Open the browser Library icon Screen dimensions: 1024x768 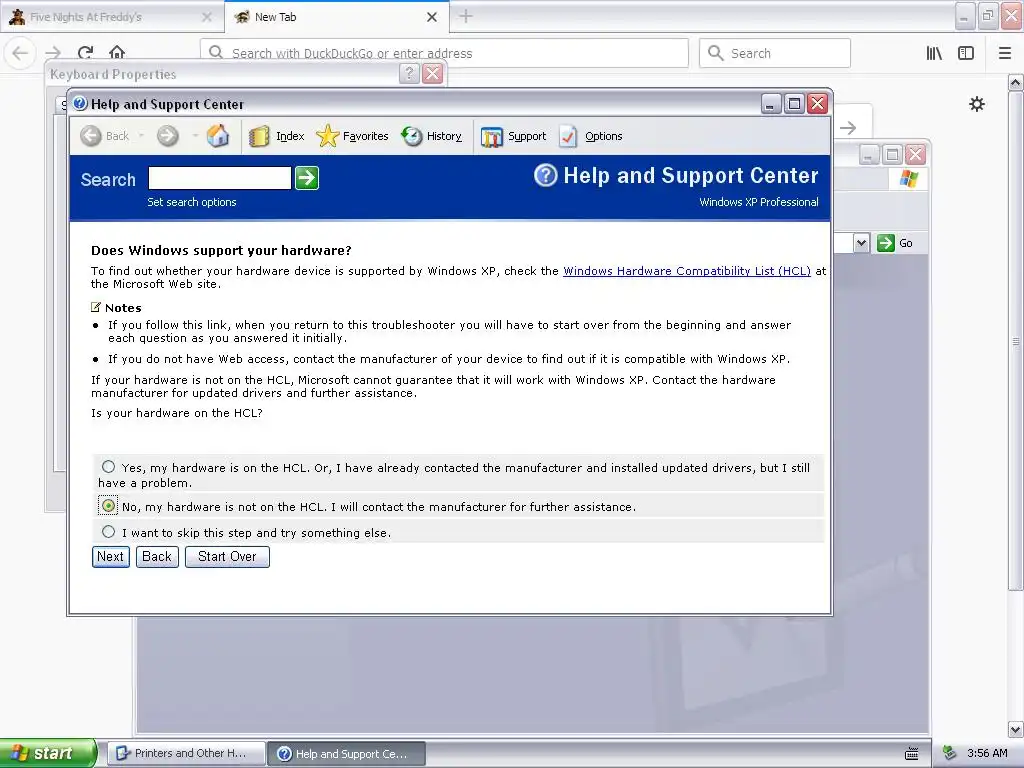tap(934, 53)
